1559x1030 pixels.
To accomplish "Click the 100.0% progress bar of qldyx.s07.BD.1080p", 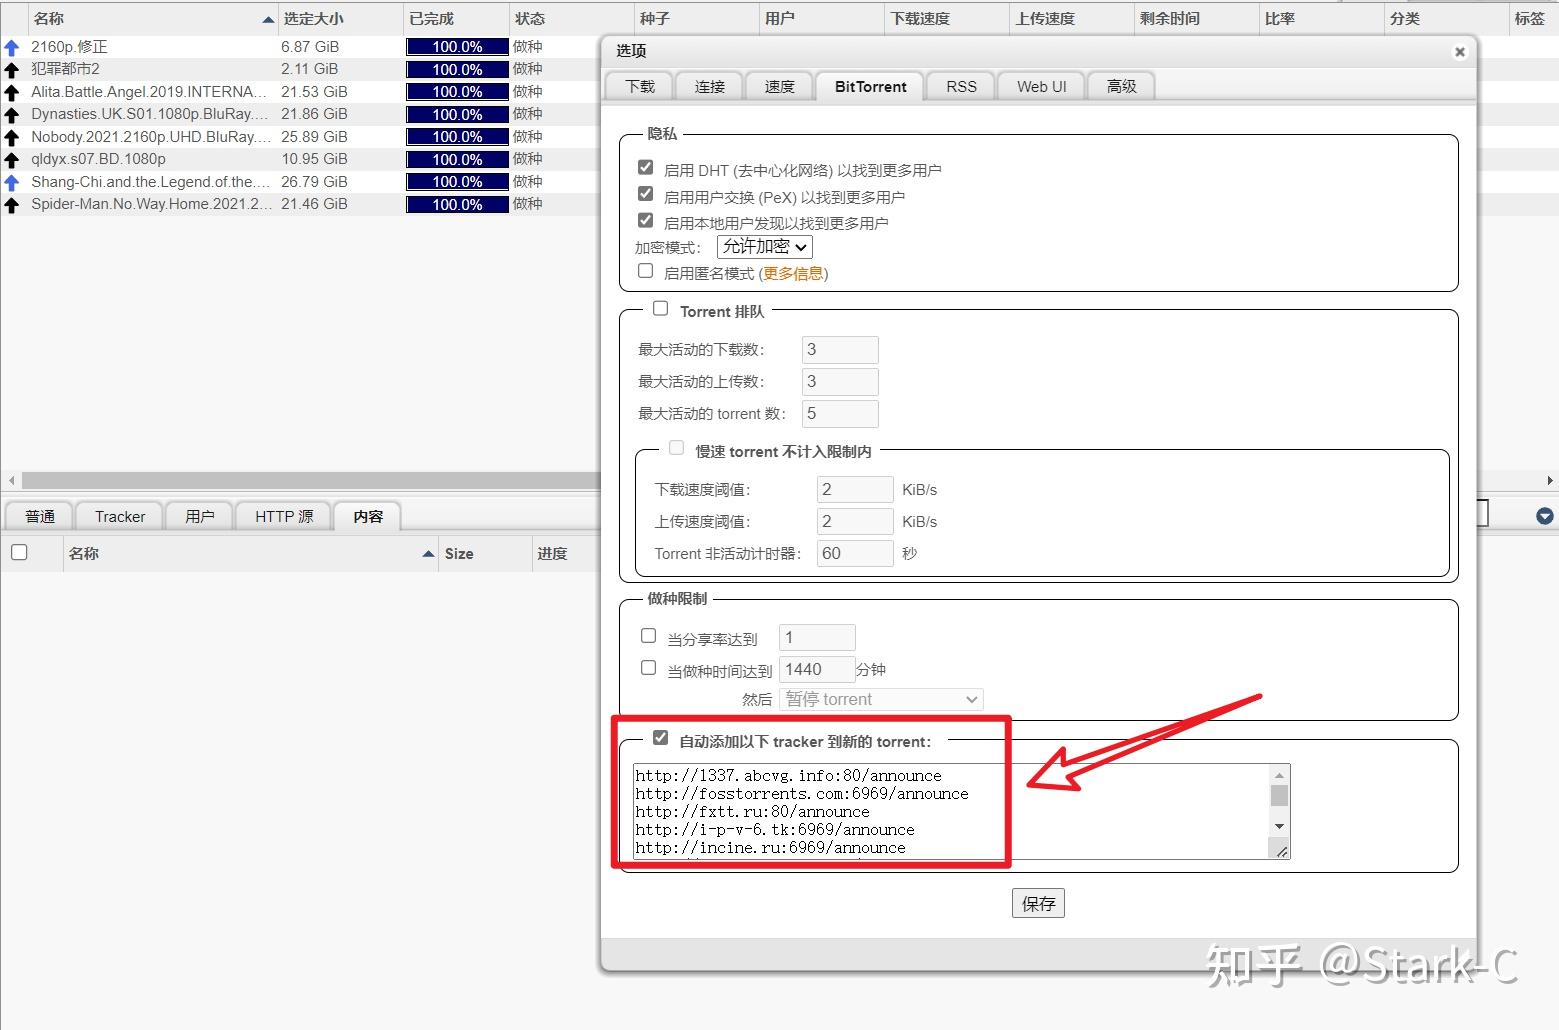I will [x=456, y=159].
